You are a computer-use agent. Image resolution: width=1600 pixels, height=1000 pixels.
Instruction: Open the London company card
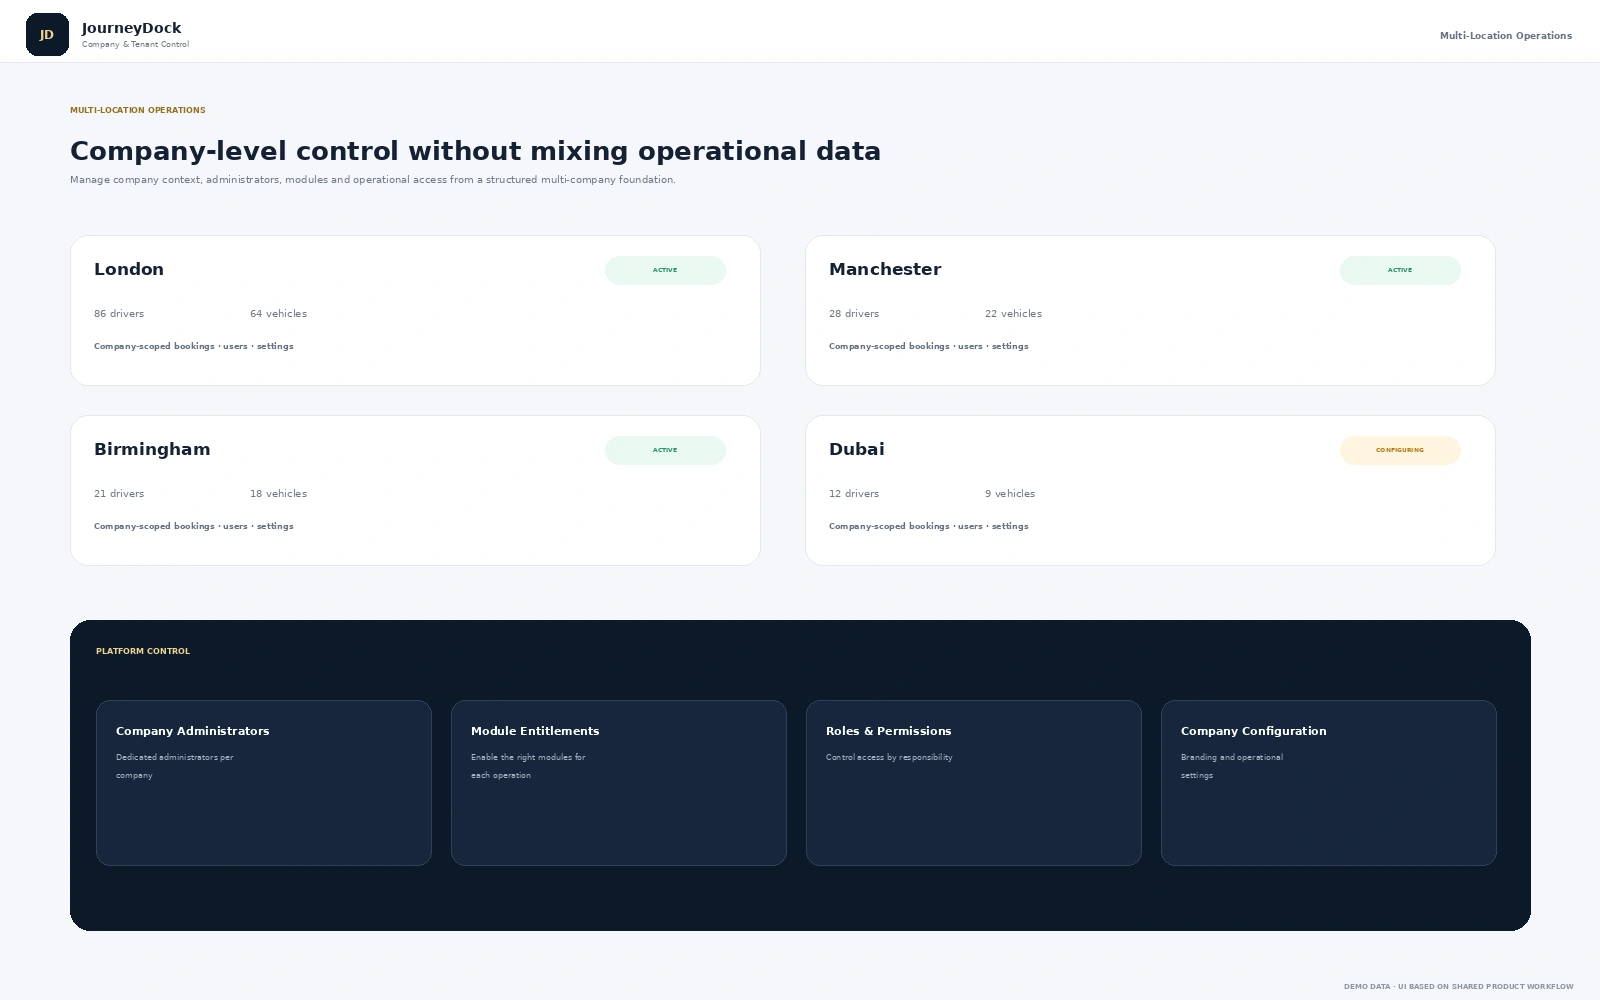click(x=415, y=310)
